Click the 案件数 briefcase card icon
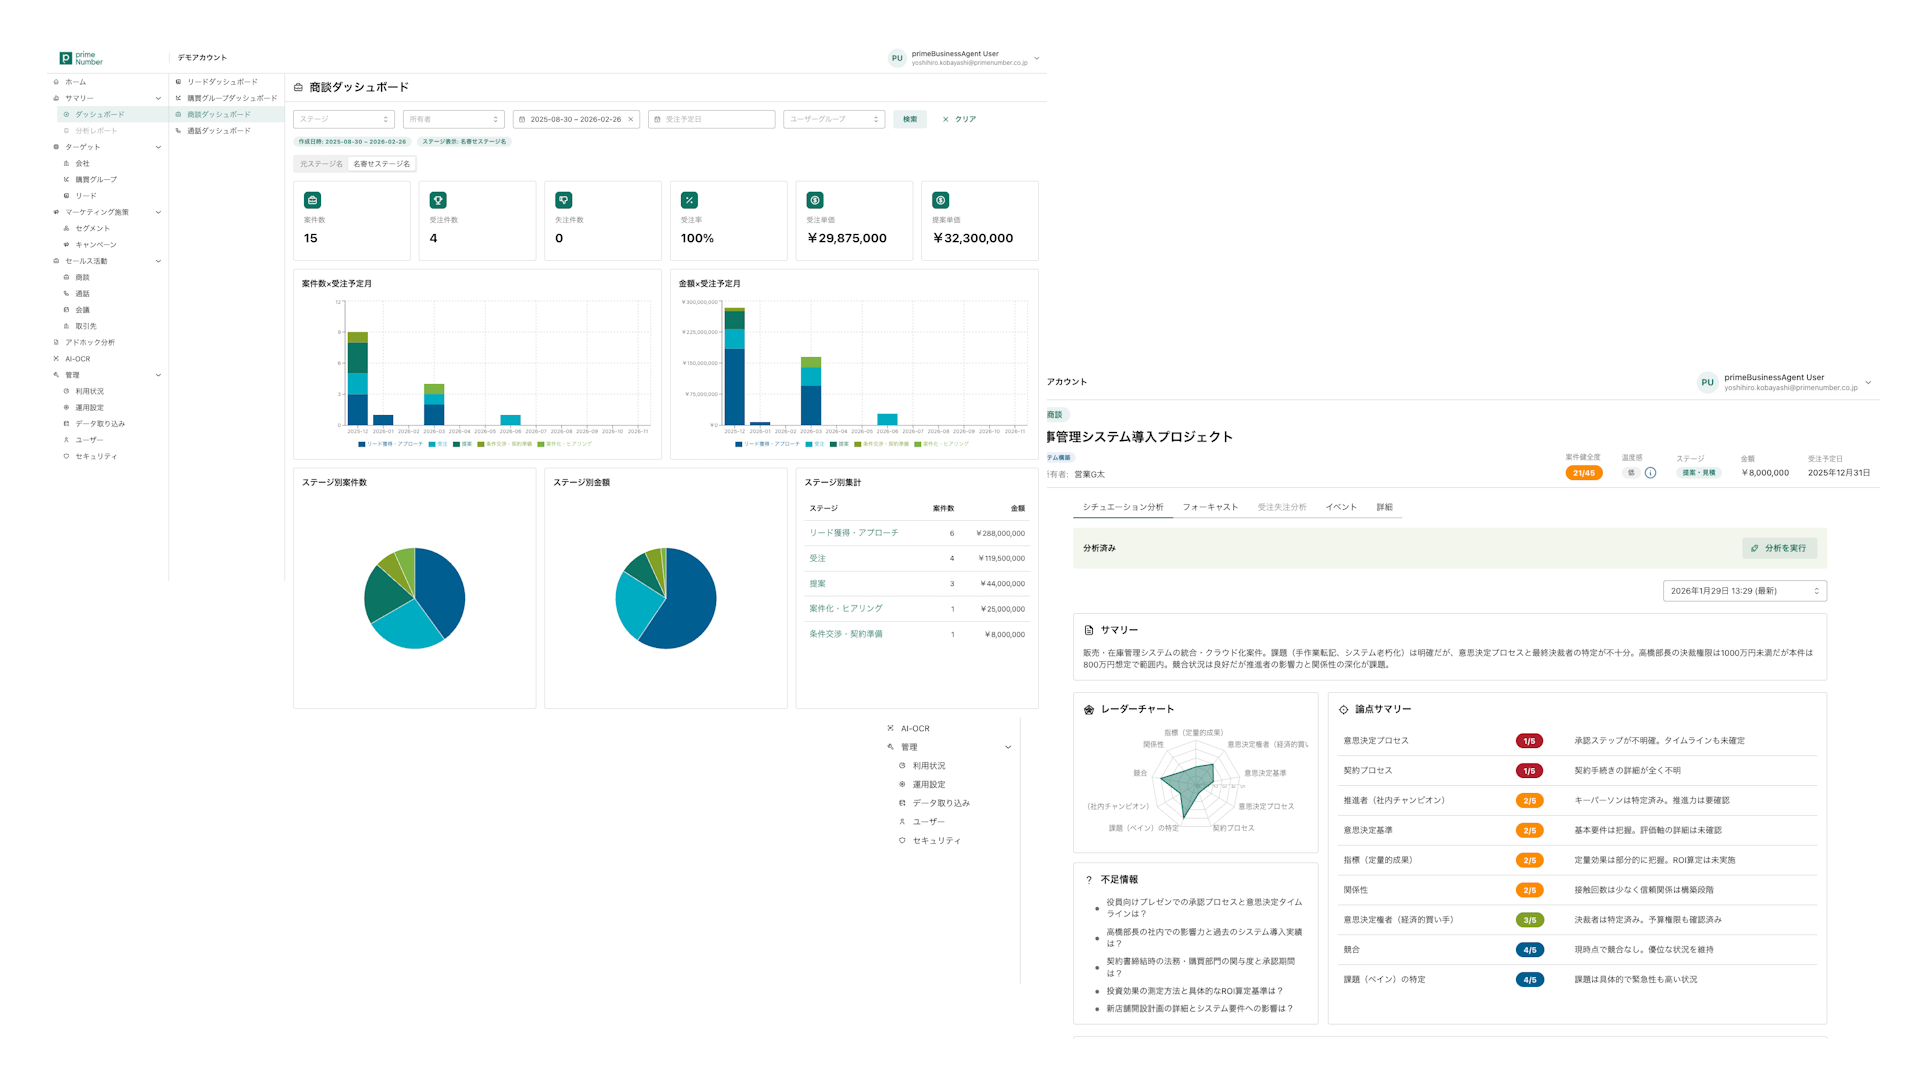The height and width of the screenshot is (1080, 1920). tap(313, 200)
